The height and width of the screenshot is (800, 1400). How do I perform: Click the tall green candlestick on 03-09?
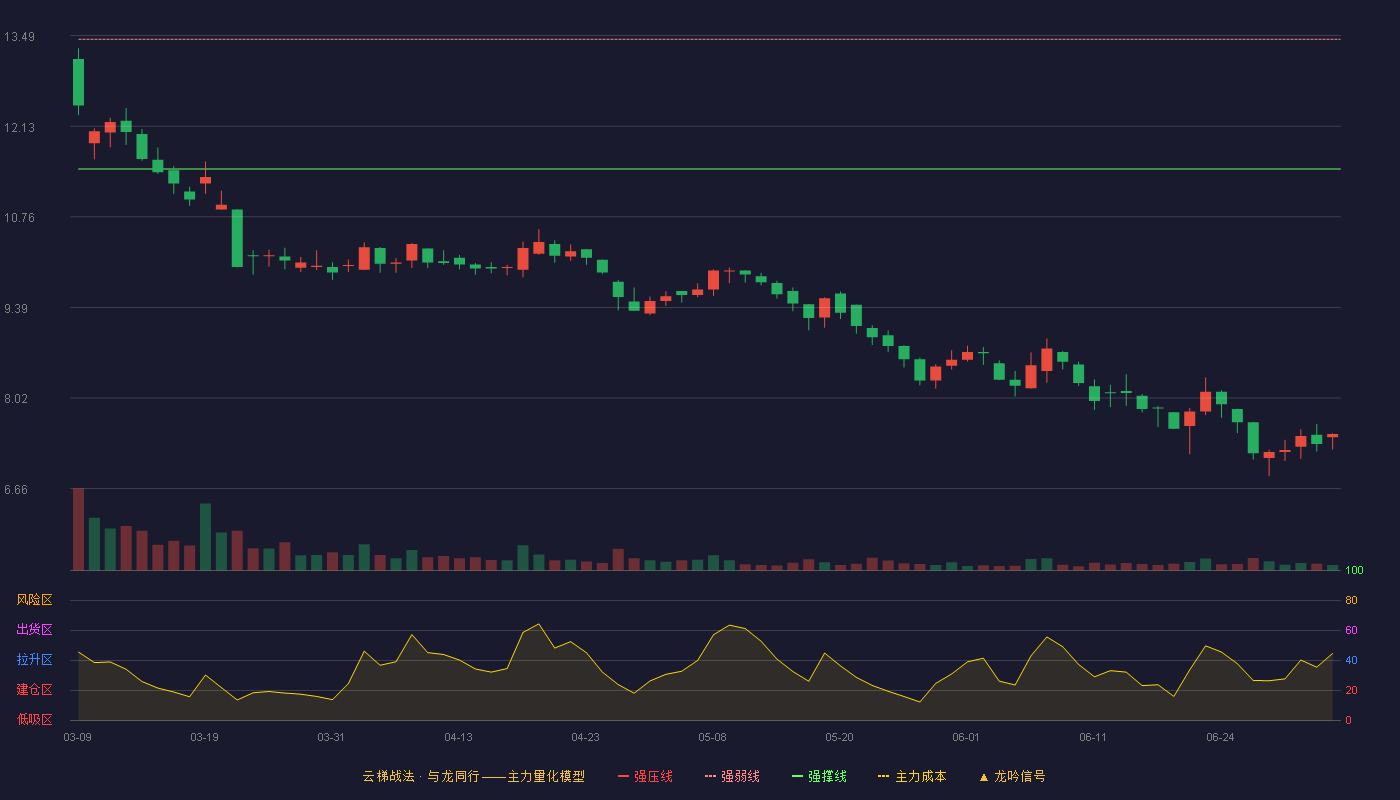[x=78, y=82]
